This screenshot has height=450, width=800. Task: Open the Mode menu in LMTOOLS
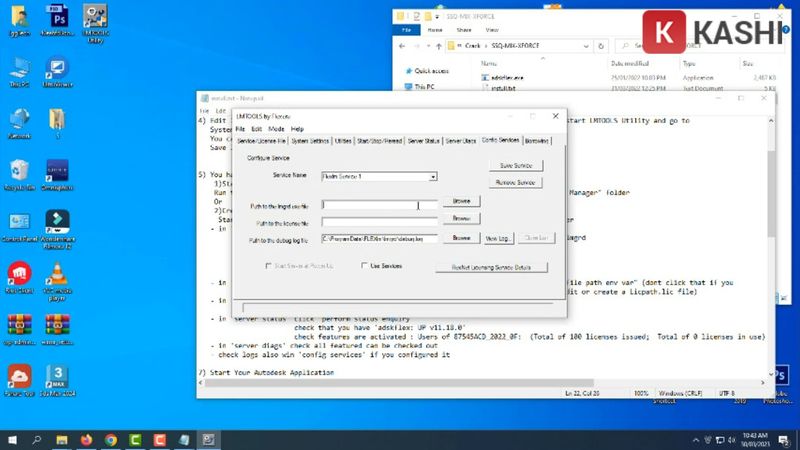[x=276, y=129]
